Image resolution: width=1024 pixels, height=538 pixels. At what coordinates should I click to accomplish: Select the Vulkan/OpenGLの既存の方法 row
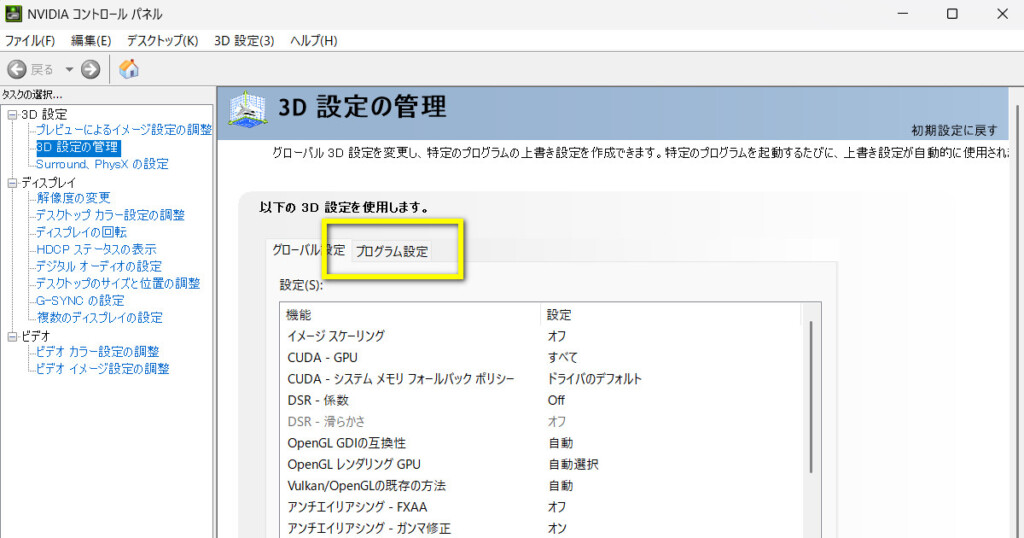pos(543,486)
